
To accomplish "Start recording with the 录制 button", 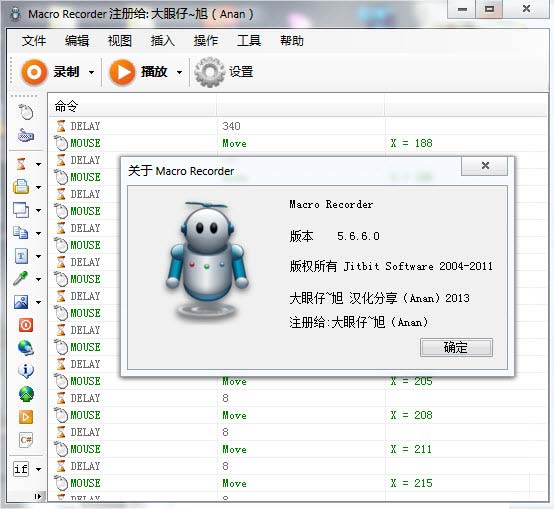I will [50, 72].
